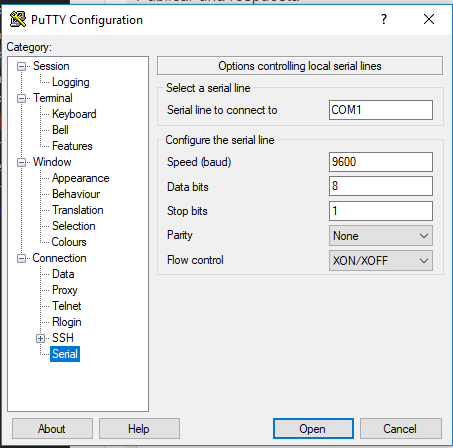Click the Open button
Viewport: 453px width, 448px height.
[313, 429]
